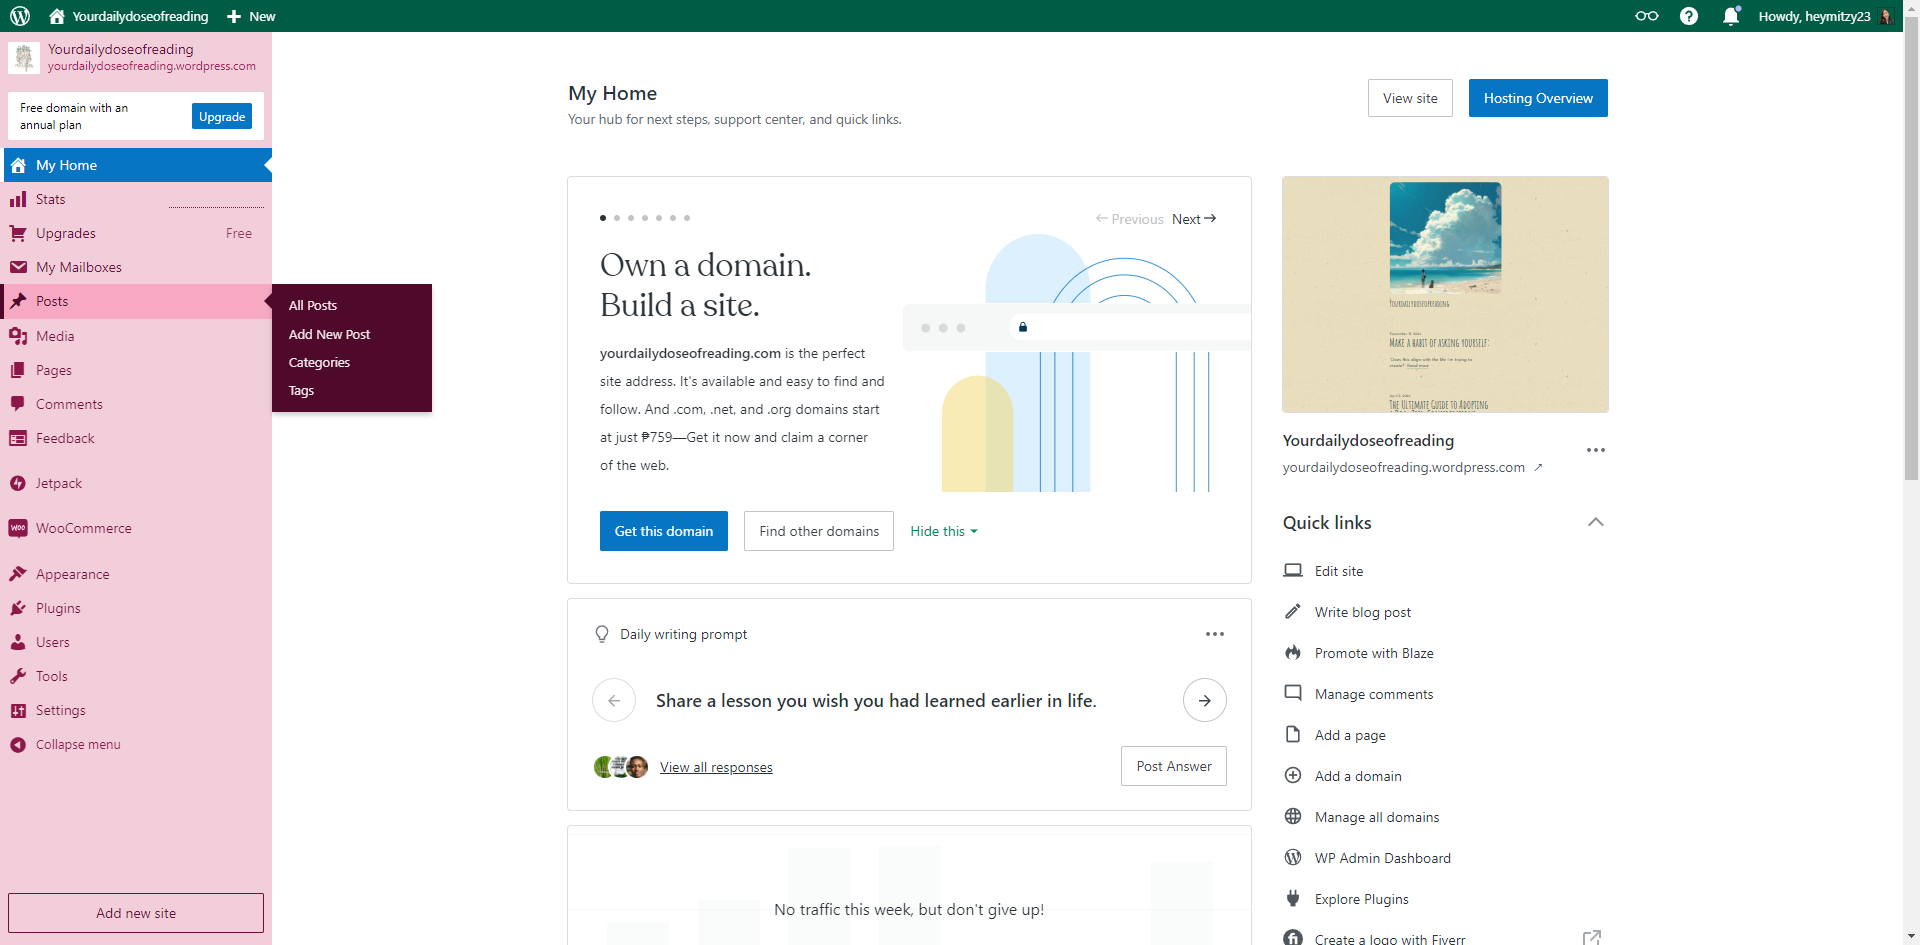Viewport: 1920px width, 945px height.
Task: Go to My Home menu item
Action: pos(138,165)
